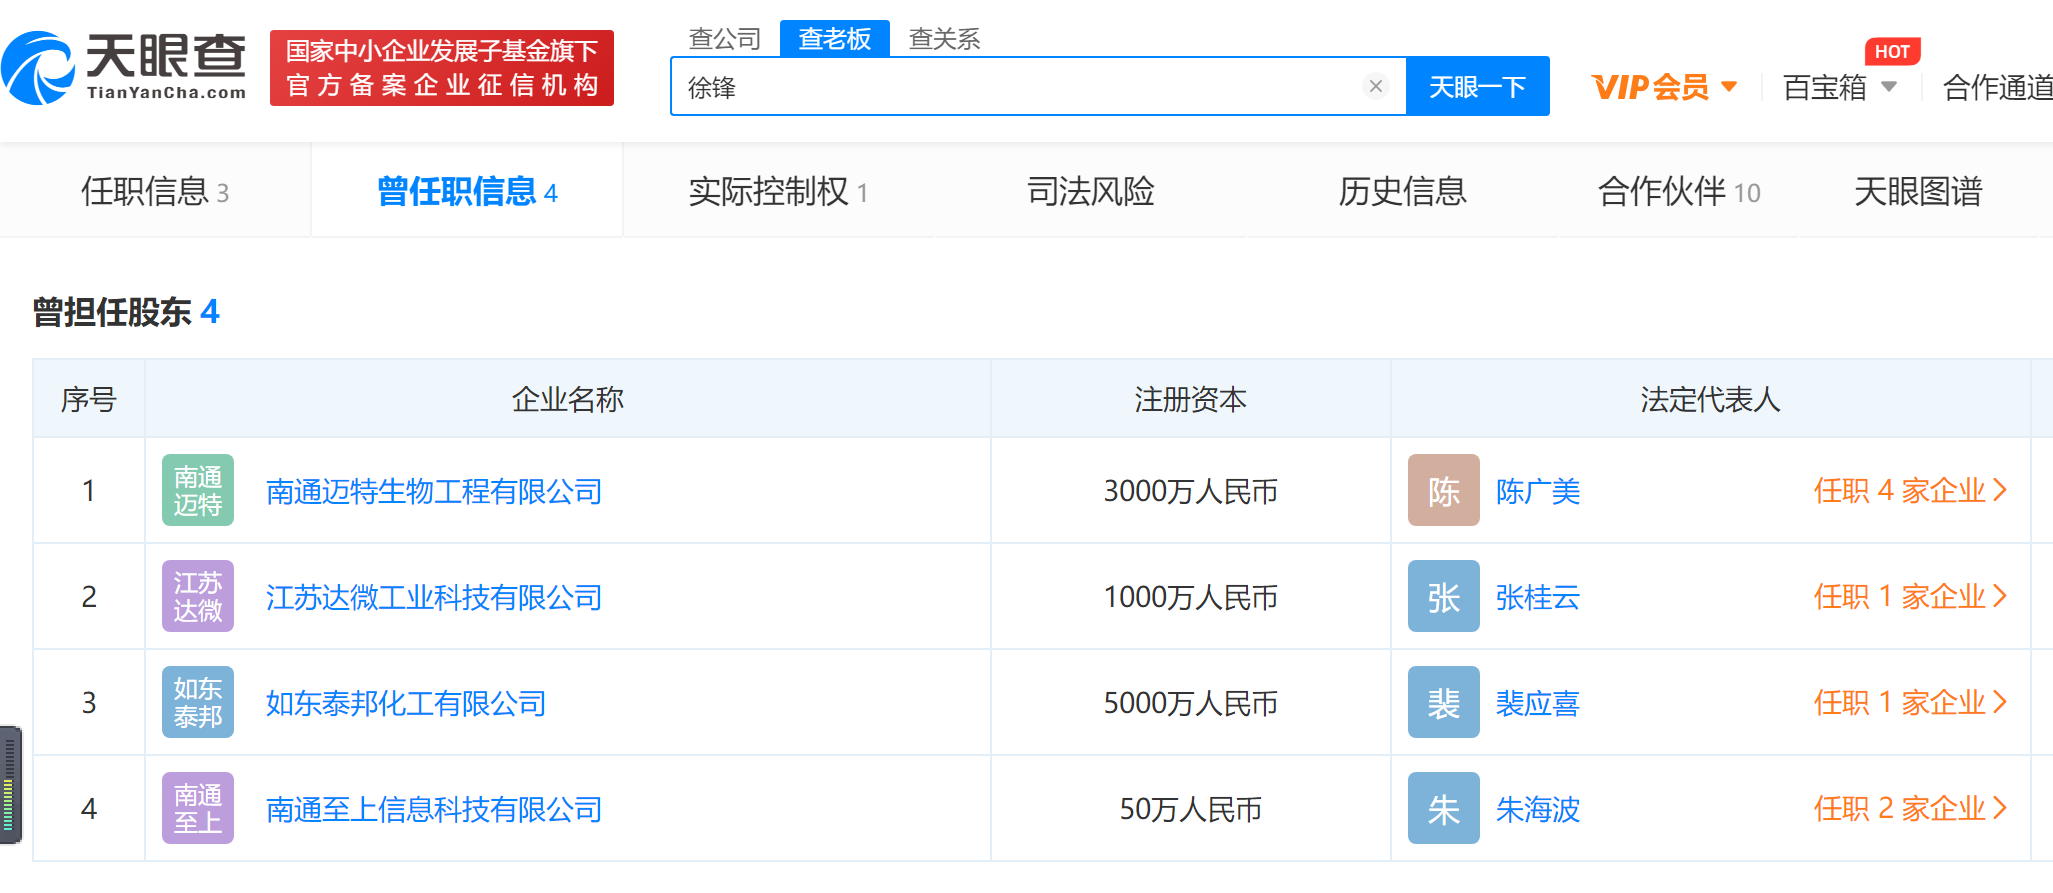Screen dimensions: 2053x893
Task: Click the 张 avatar icon for 张桂云
Action: tap(1443, 597)
